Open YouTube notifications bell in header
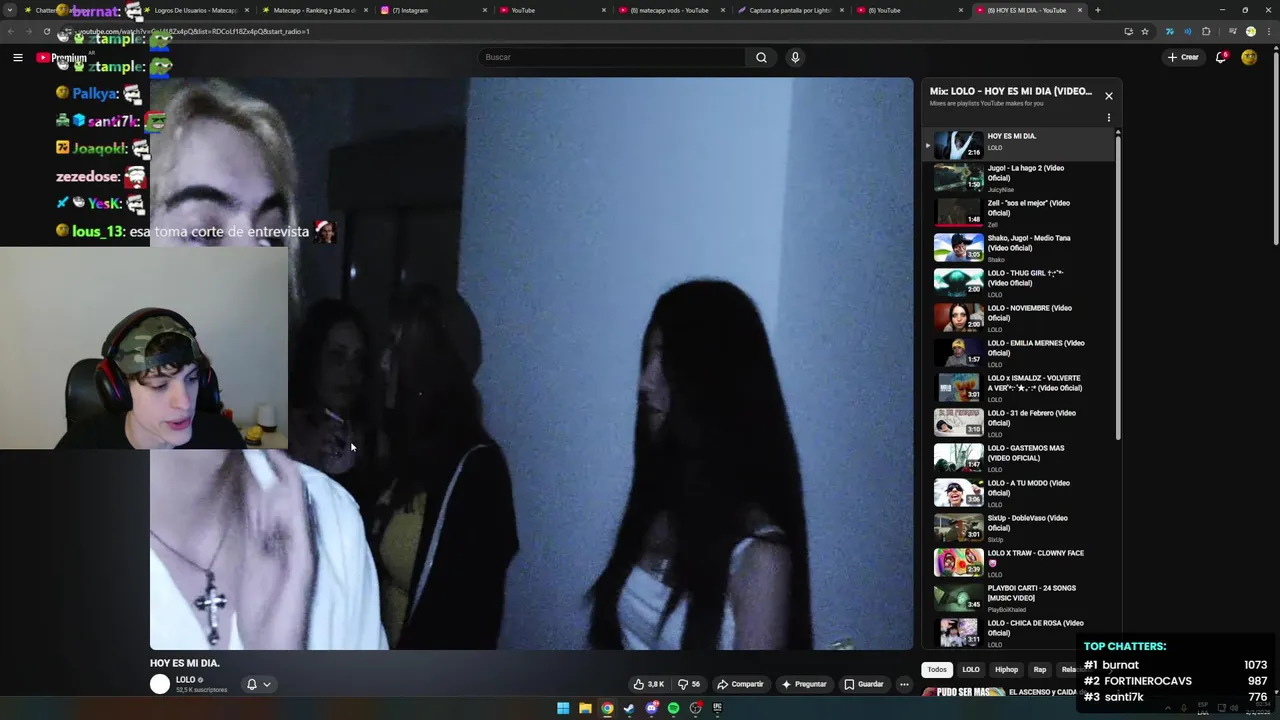The image size is (1280, 720). coord(1220,57)
